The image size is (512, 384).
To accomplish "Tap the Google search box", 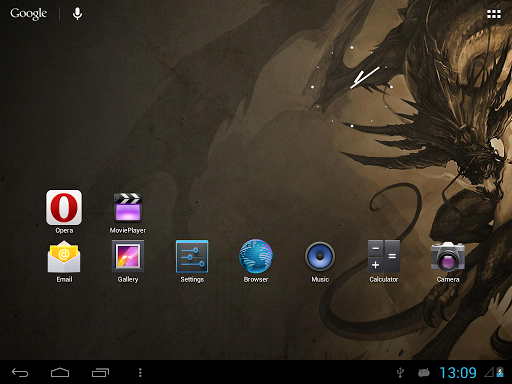I will [x=29, y=14].
